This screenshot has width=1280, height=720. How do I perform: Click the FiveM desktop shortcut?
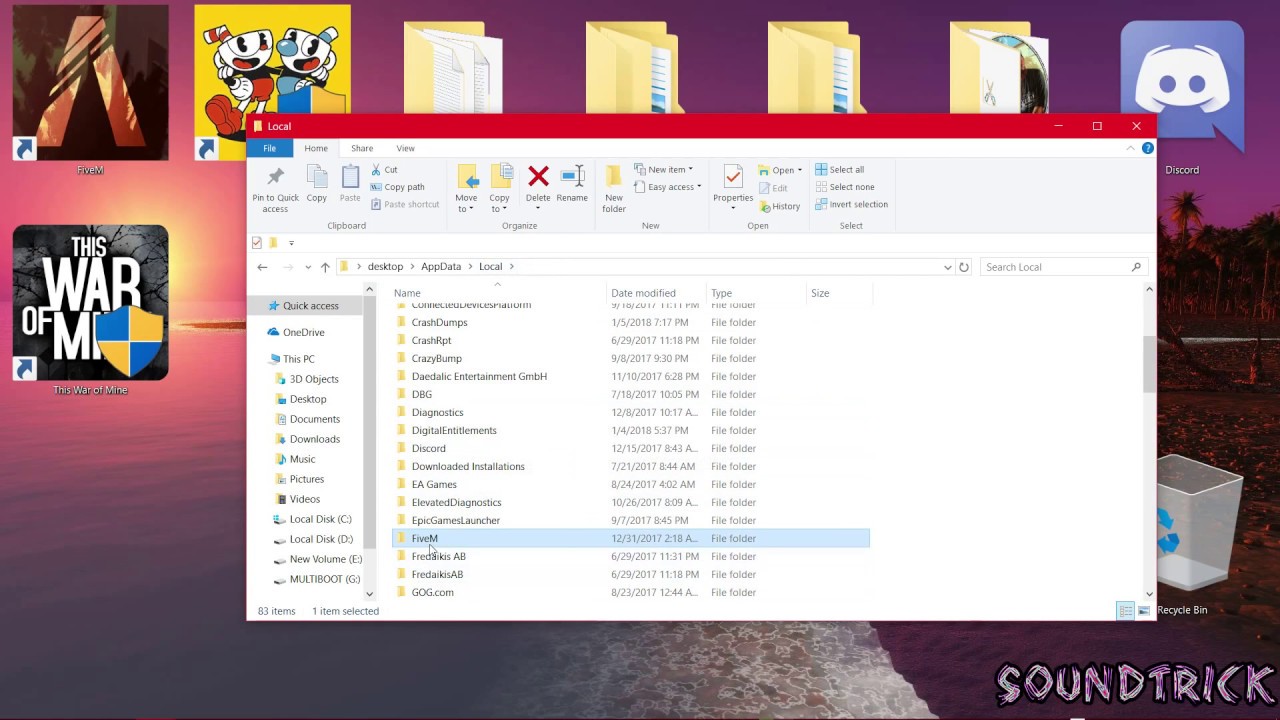pyautogui.click(x=90, y=90)
